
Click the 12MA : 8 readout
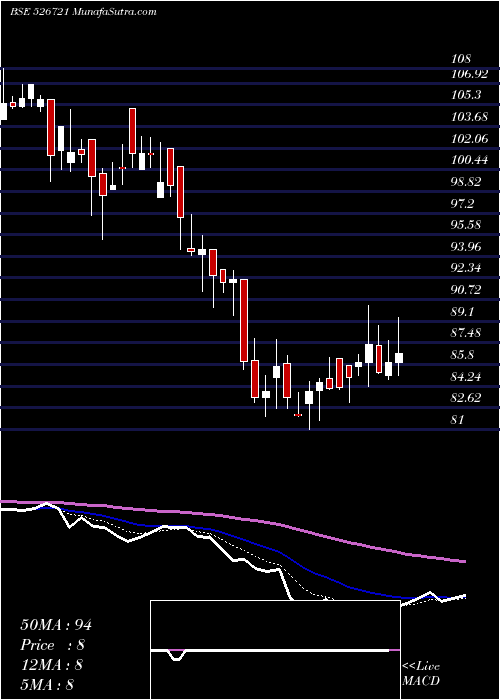tap(52, 664)
